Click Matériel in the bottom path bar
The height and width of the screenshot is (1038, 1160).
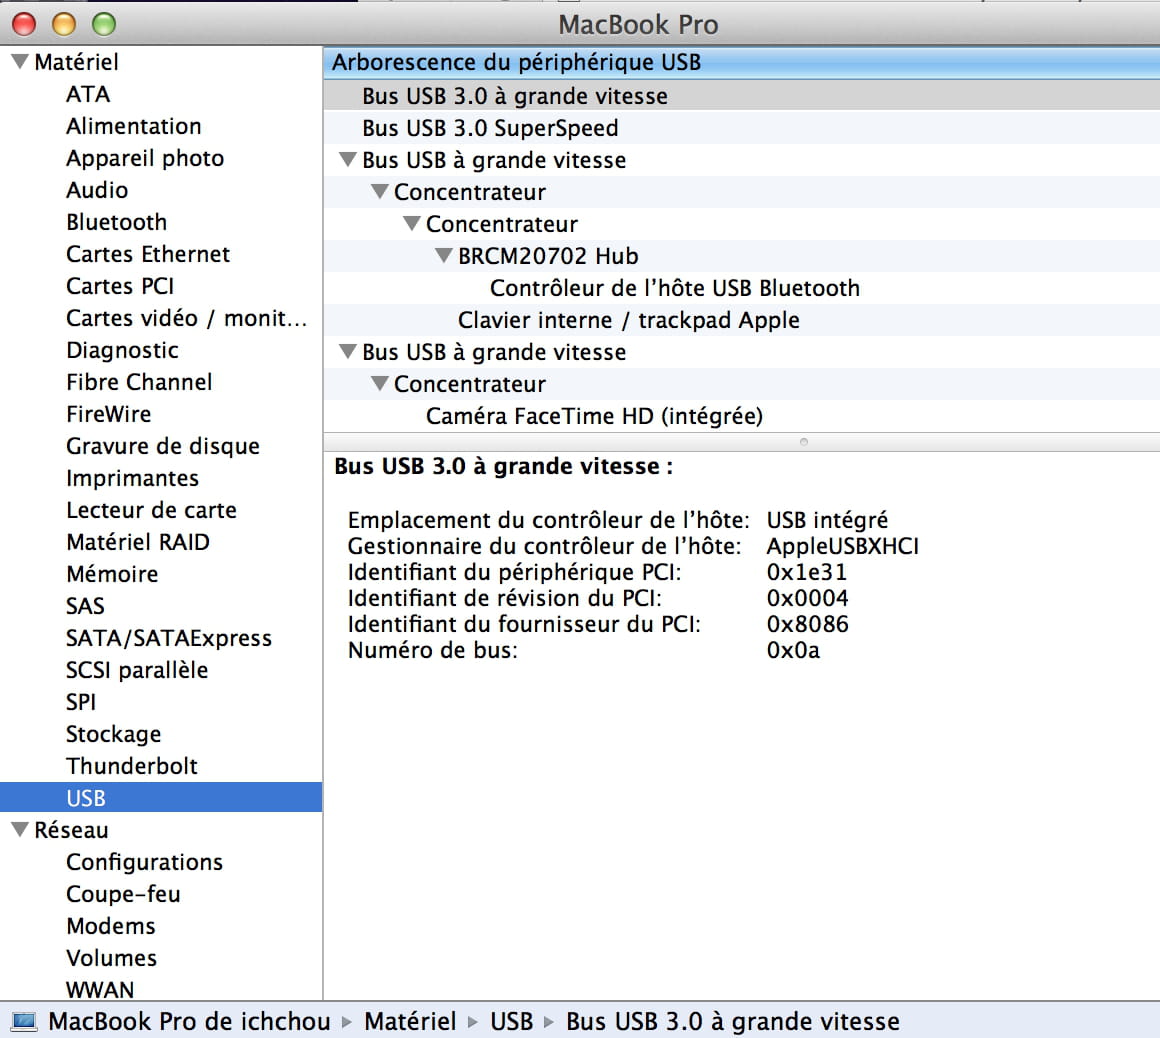point(410,1021)
